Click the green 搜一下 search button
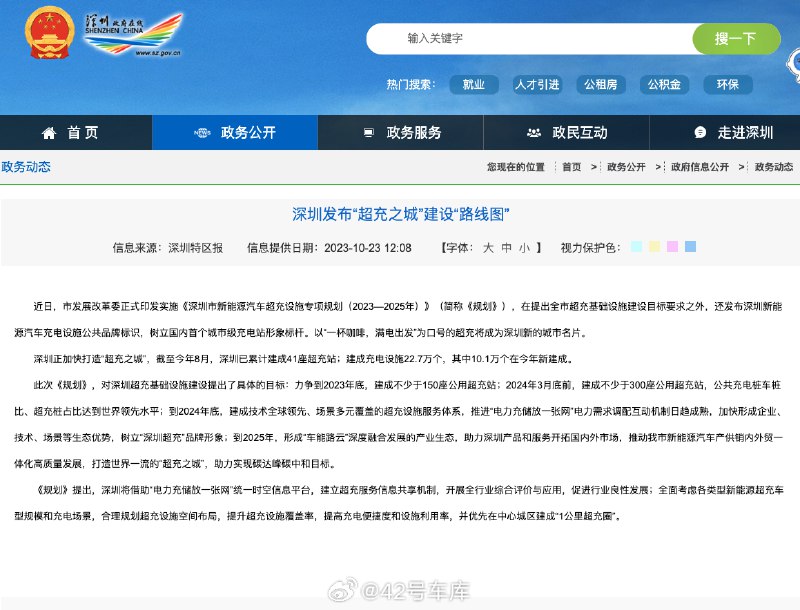Viewport: 800px width, 610px height. [736, 38]
